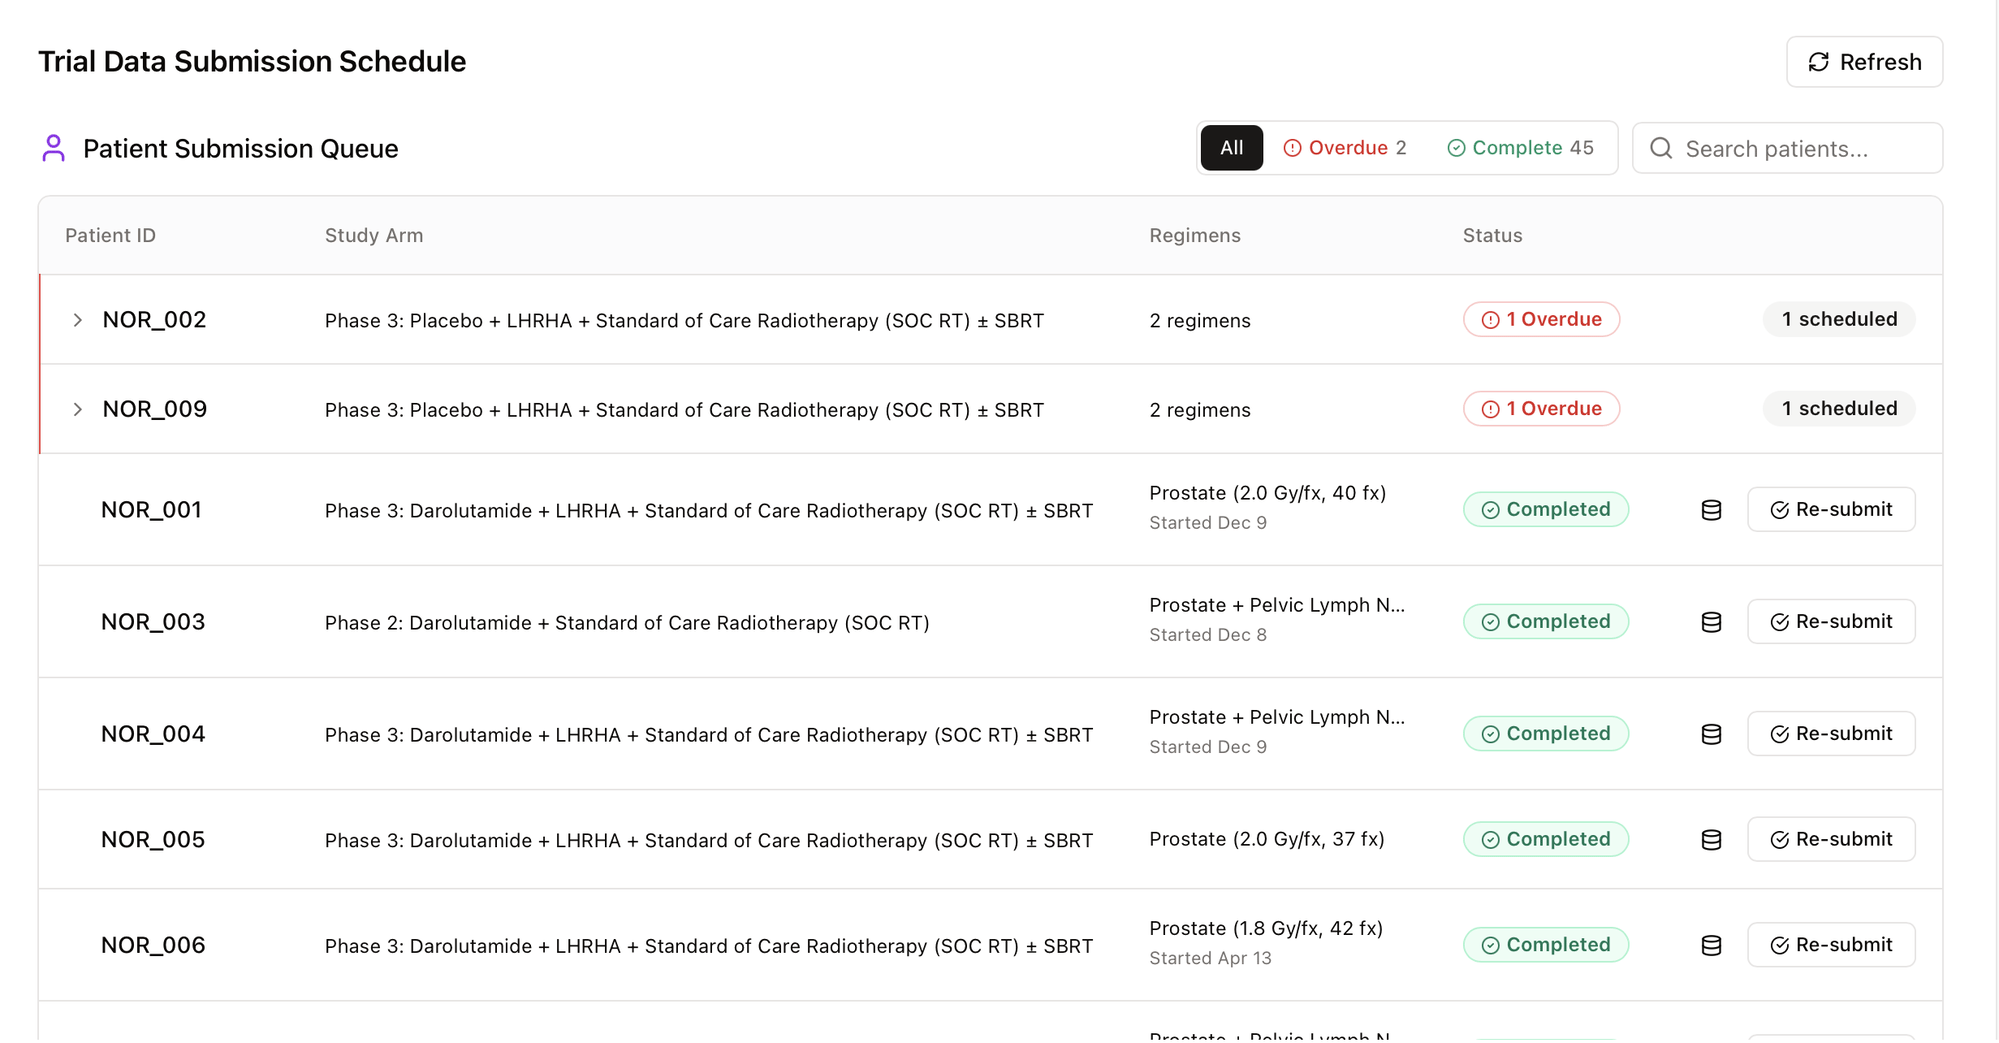Click 1 scheduled badge for NOR_009
The image size is (1999, 1043).
tap(1839, 409)
